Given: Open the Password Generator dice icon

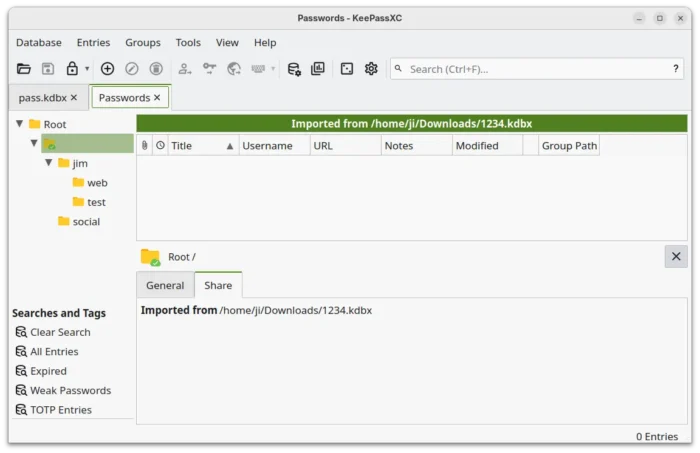Looking at the screenshot, I should [347, 69].
